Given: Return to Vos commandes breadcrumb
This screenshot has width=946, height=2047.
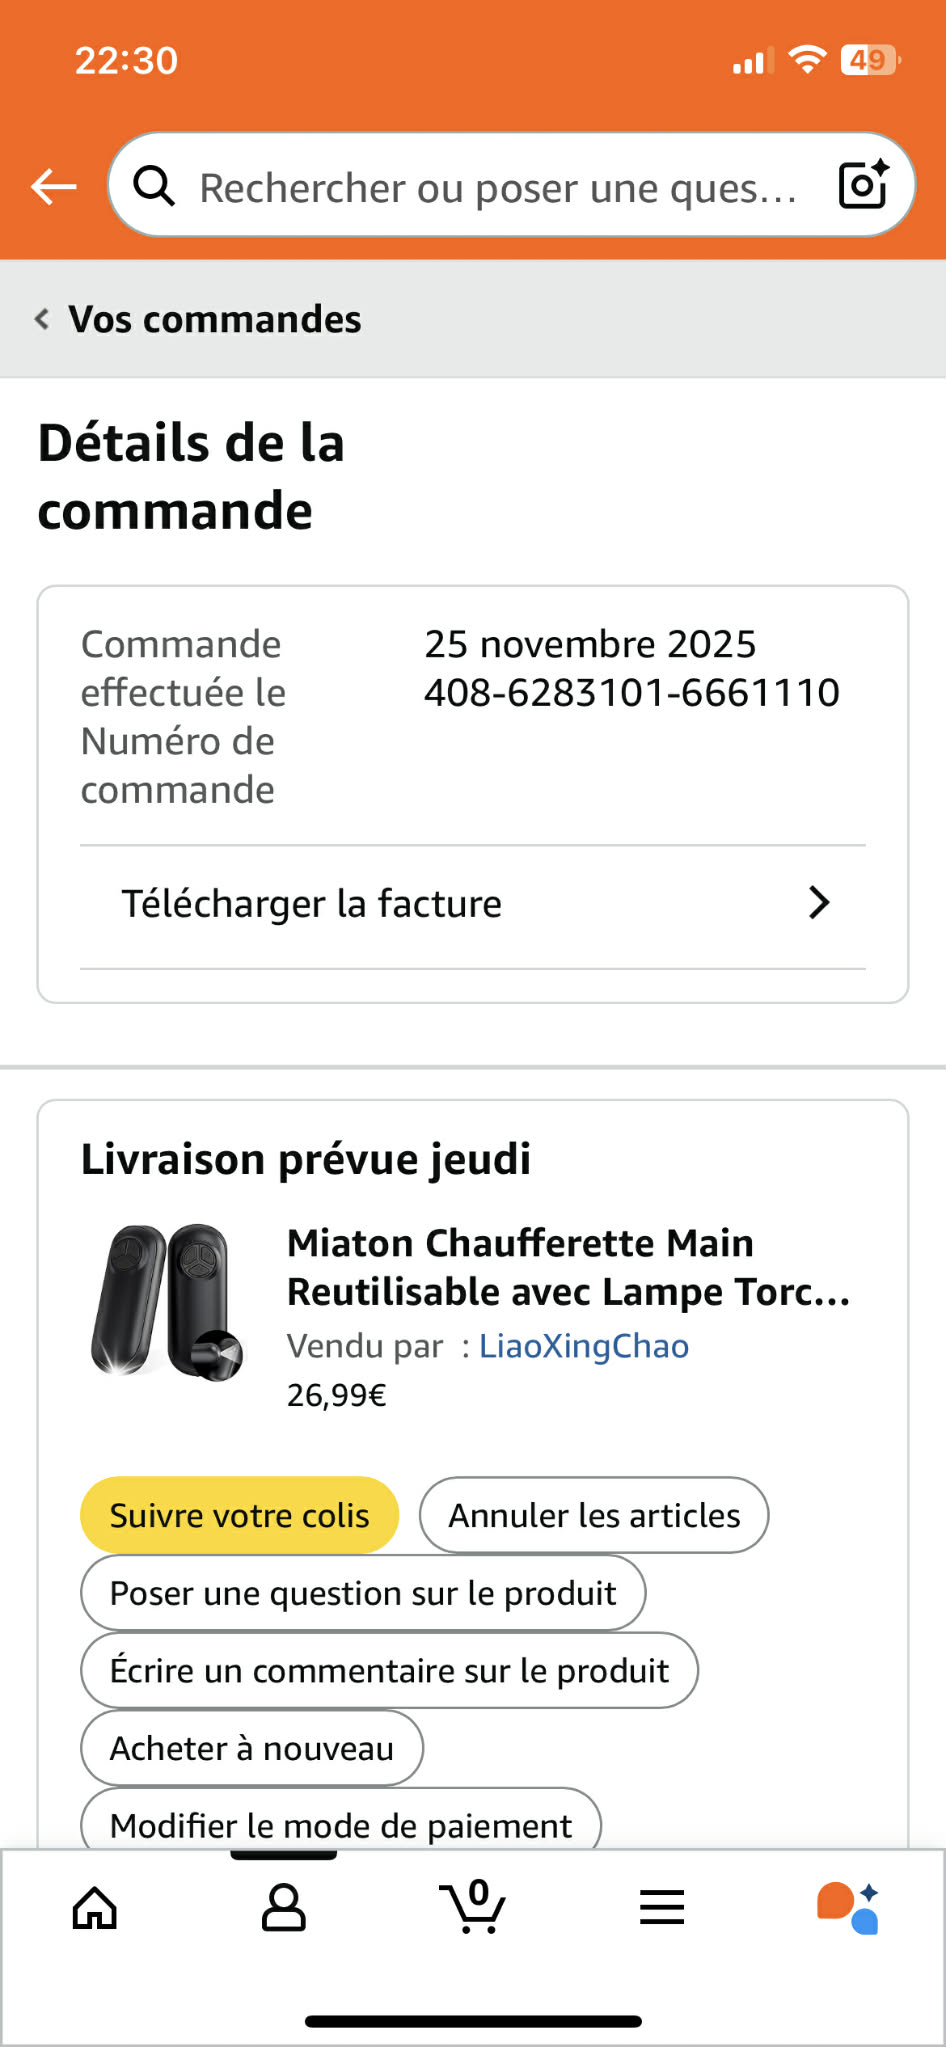Looking at the screenshot, I should [x=214, y=319].
